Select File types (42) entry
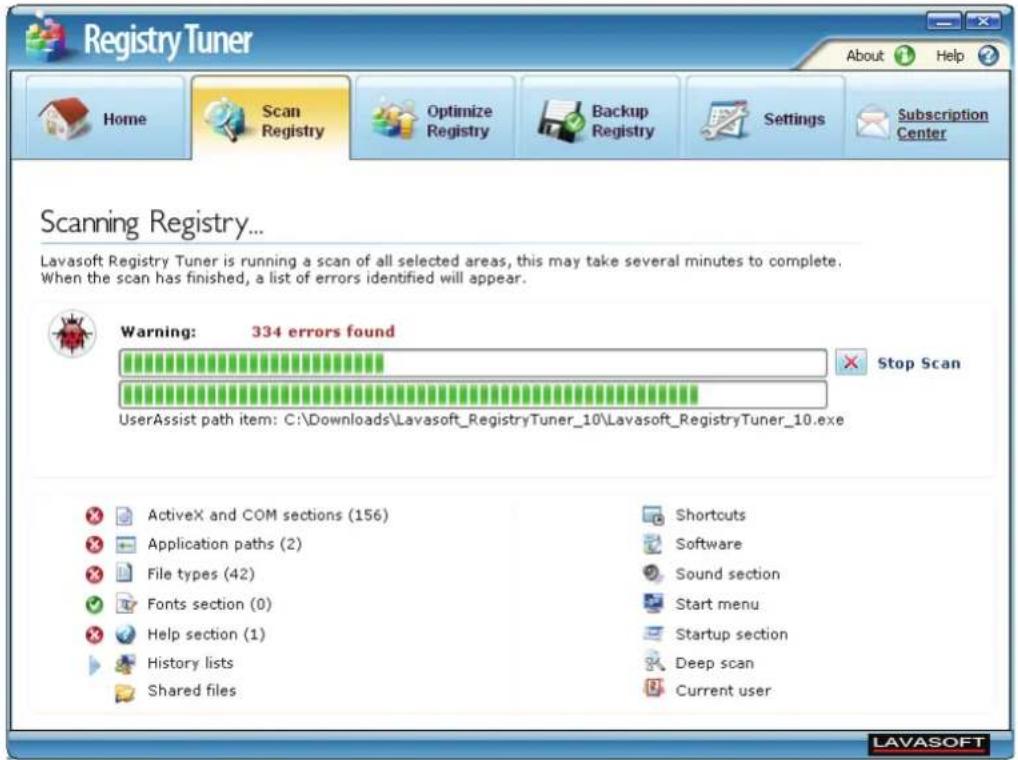The height and width of the screenshot is (760, 1018). pyautogui.click(x=201, y=574)
